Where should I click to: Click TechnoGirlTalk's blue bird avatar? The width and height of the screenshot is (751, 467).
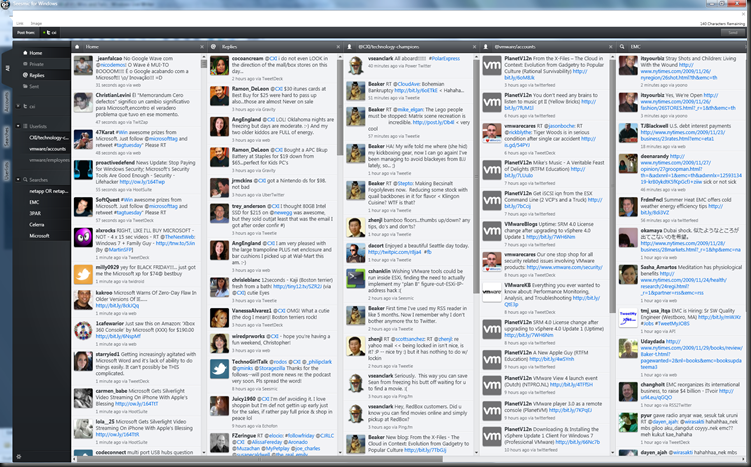coord(219,369)
